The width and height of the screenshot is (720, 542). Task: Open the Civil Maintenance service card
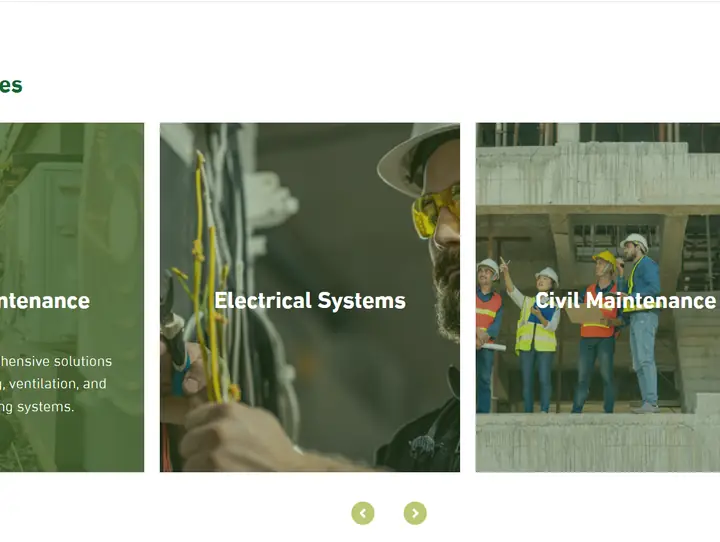[598, 297]
